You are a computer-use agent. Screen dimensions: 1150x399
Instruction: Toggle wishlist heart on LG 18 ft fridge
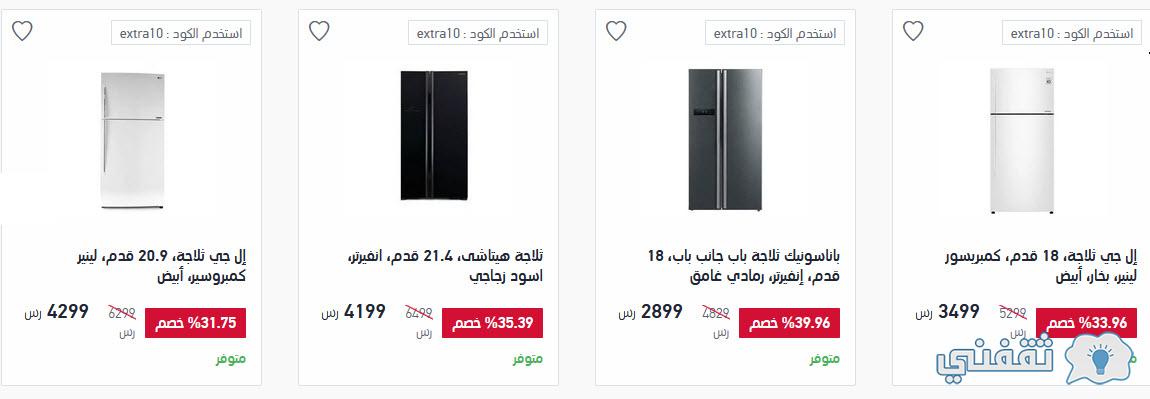point(913,31)
